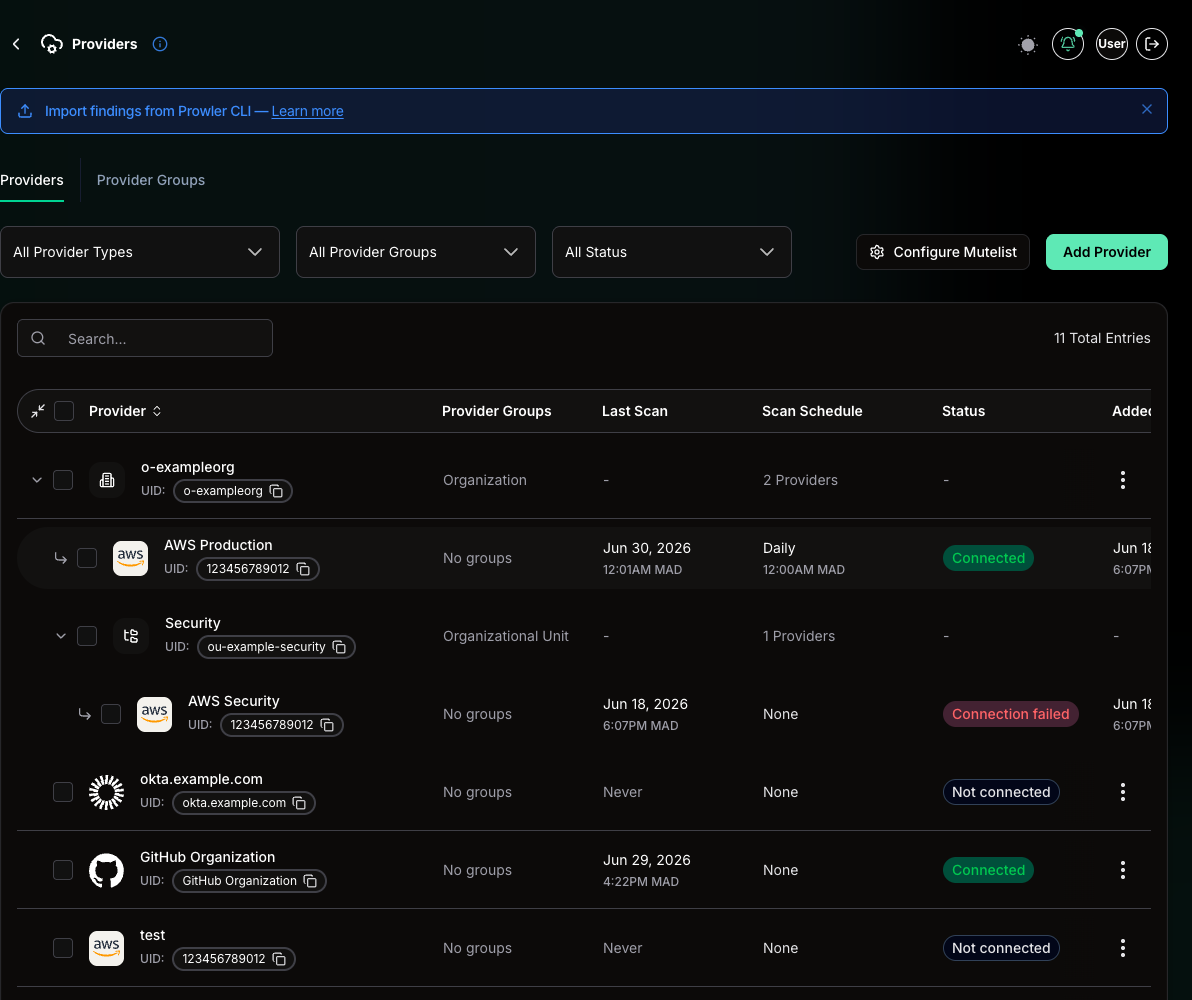Click the Security organizational unit icon
This screenshot has height=1000, width=1192.
[x=131, y=636]
